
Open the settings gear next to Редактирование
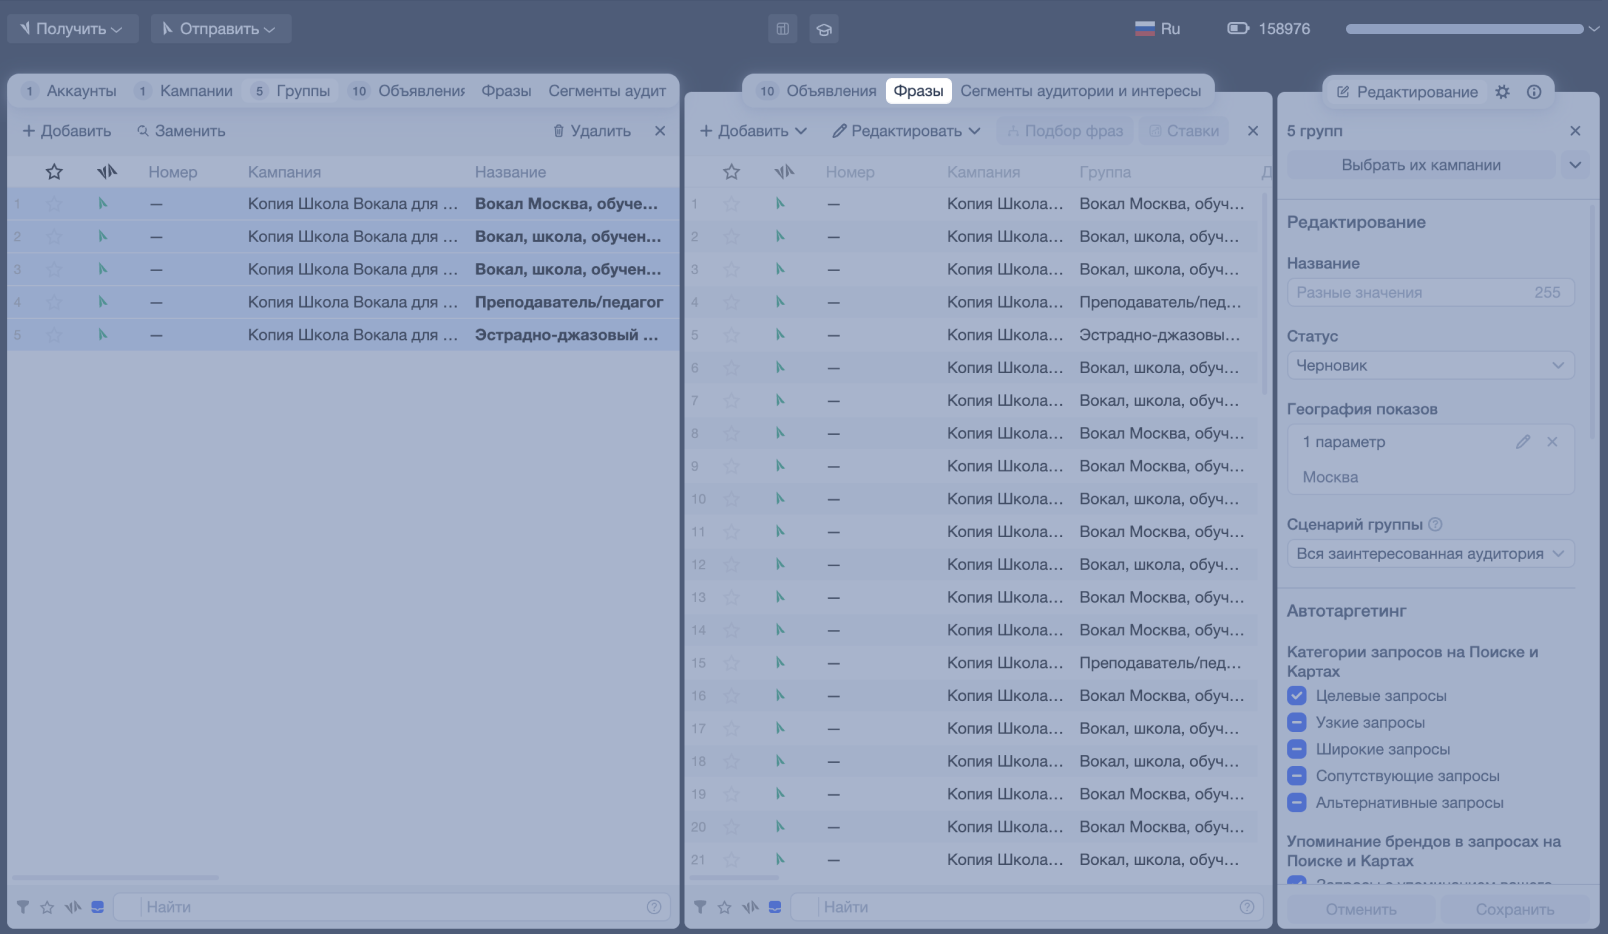pos(1502,92)
